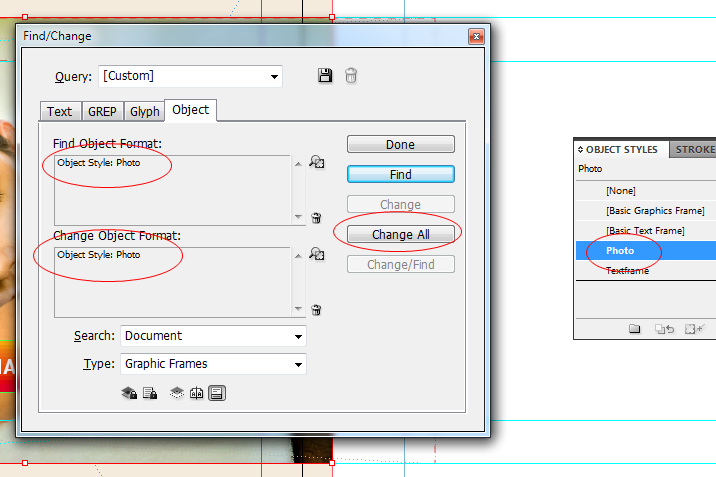This screenshot has width=716, height=477.
Task: Select the [Basic Text Frame] style
Action: [646, 231]
